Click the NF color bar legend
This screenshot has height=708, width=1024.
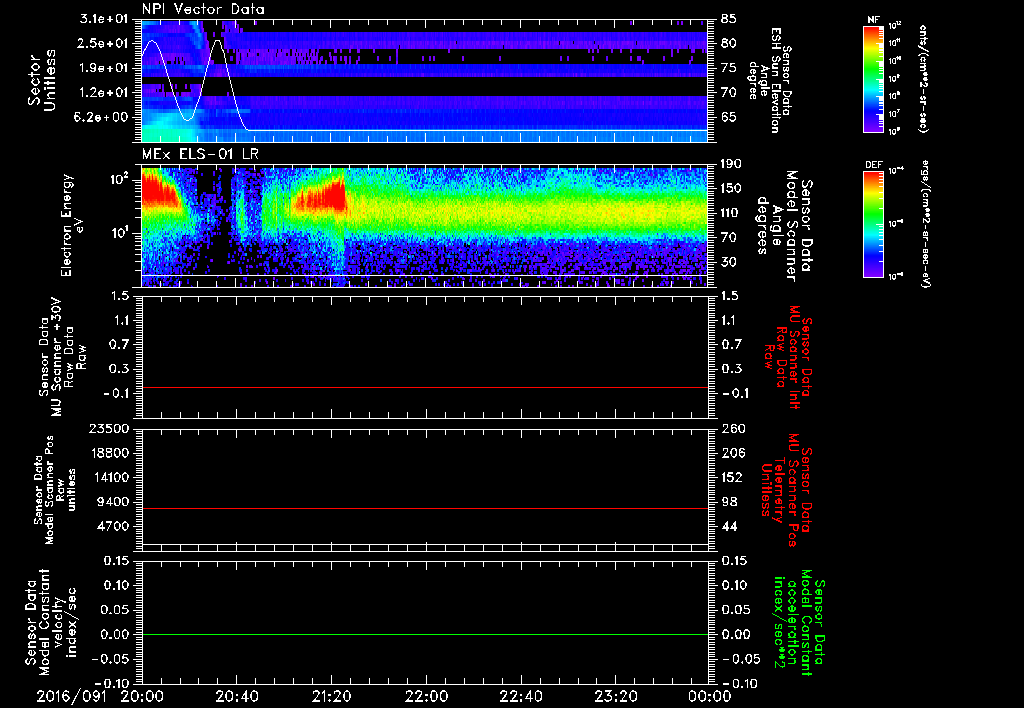873,78
